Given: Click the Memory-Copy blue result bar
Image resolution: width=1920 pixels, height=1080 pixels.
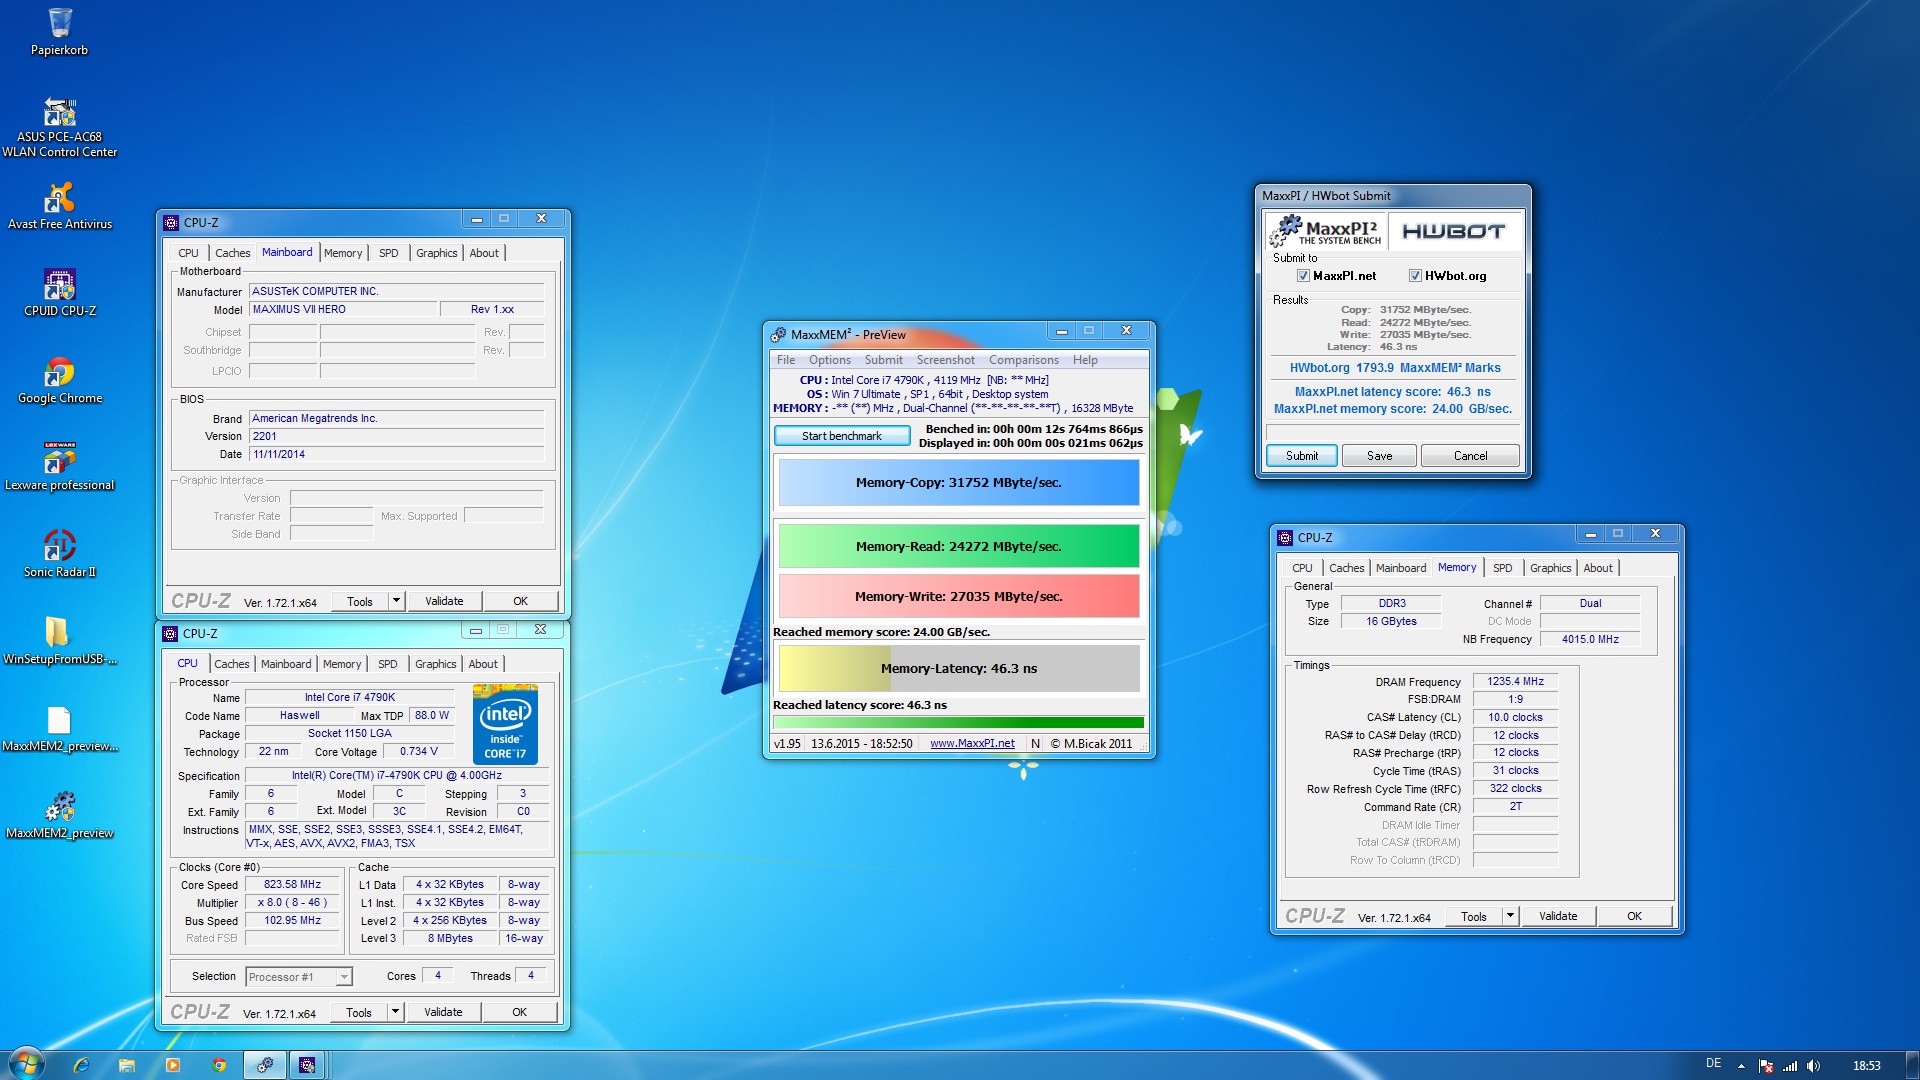Looking at the screenshot, I should click(x=959, y=482).
